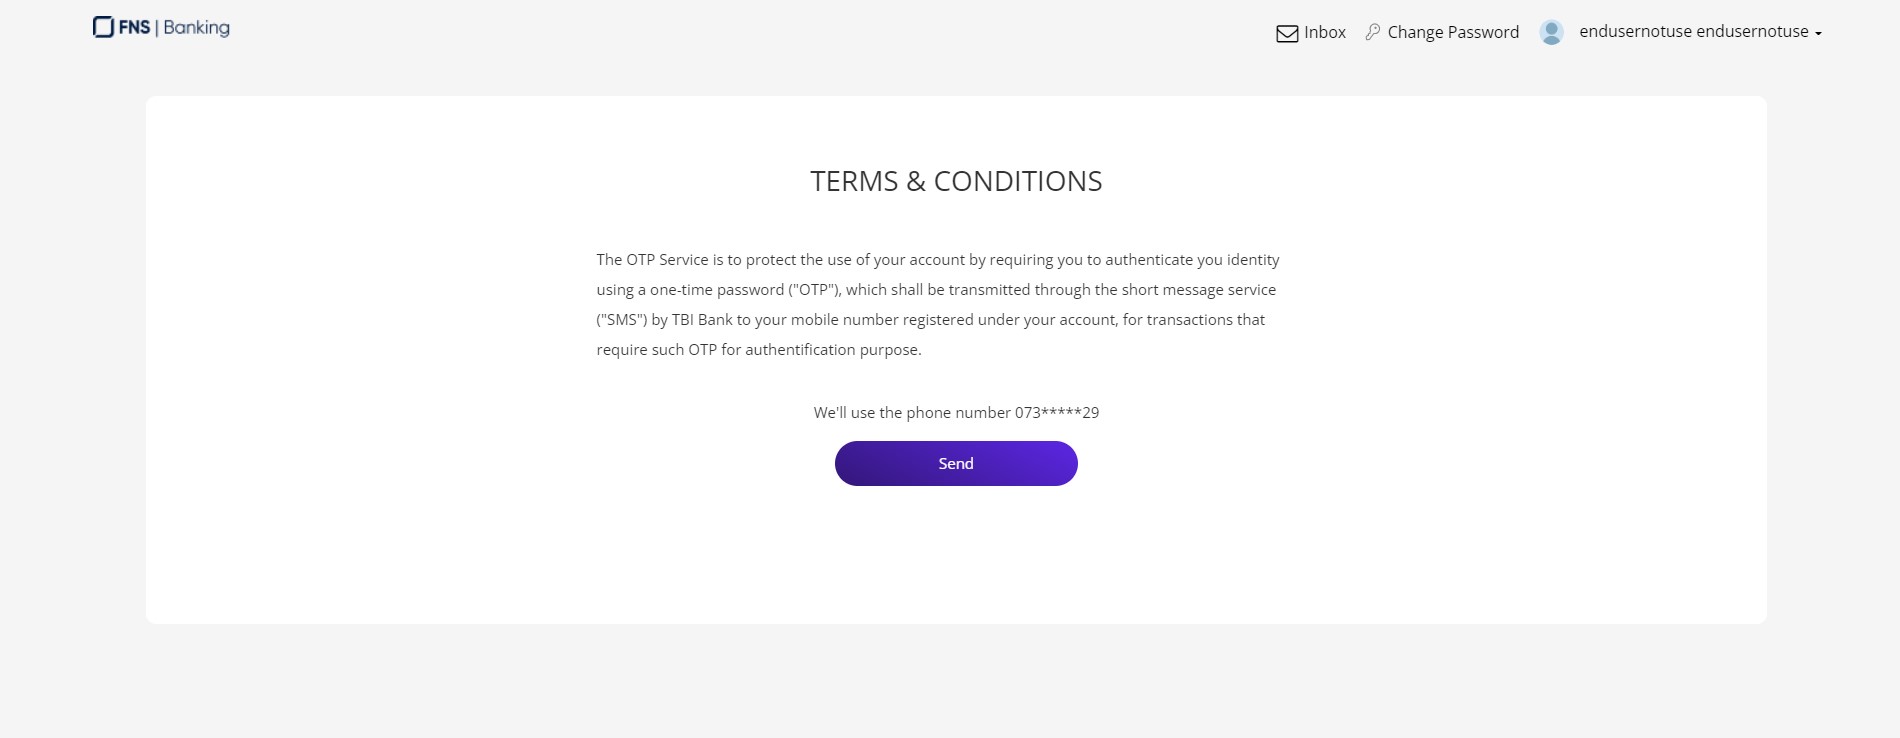
Task: Click the Inbox envelope icon
Action: [1287, 33]
